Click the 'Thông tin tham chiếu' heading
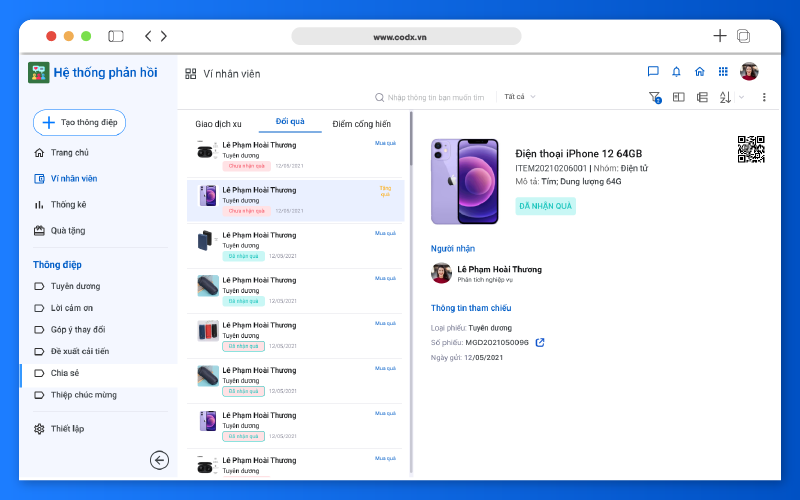This screenshot has height=500, width=800. [471, 308]
